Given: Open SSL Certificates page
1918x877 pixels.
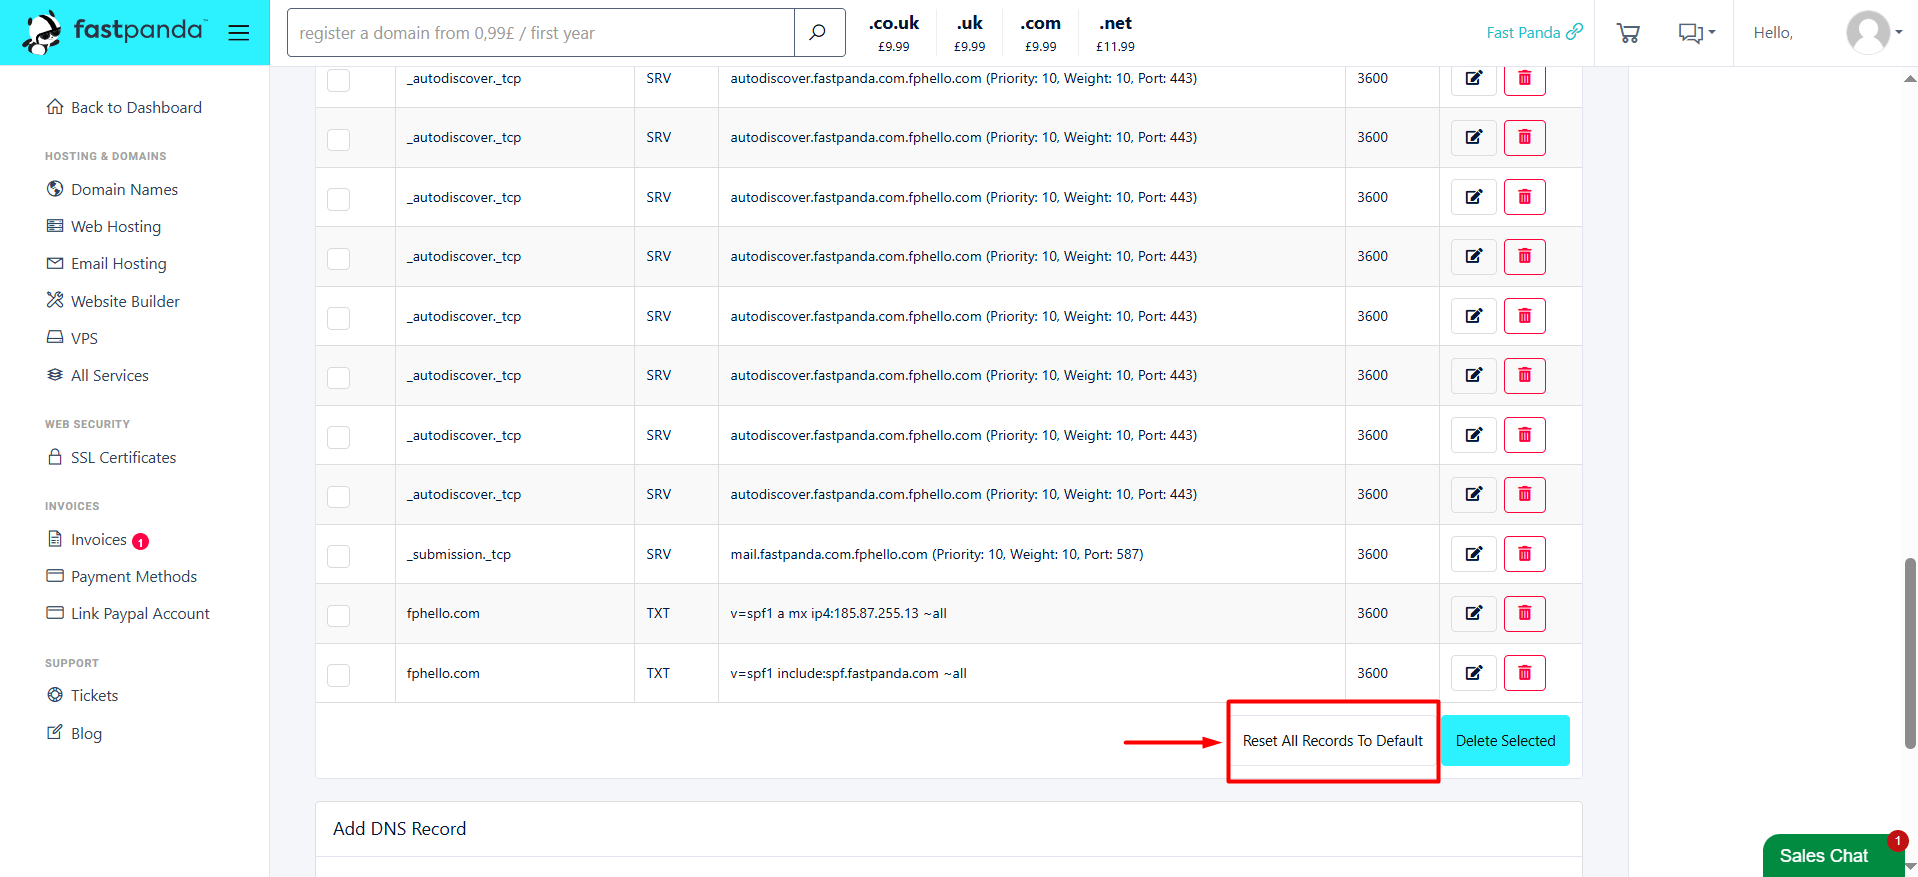Looking at the screenshot, I should [x=123, y=457].
